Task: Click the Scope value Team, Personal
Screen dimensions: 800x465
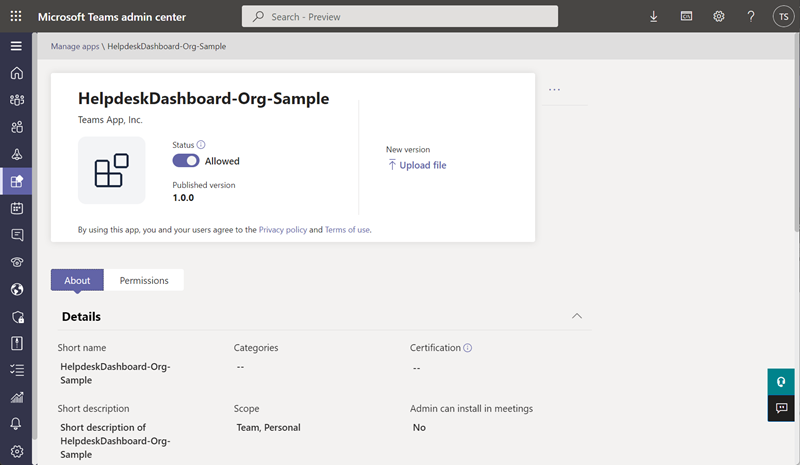Action: [268, 428]
